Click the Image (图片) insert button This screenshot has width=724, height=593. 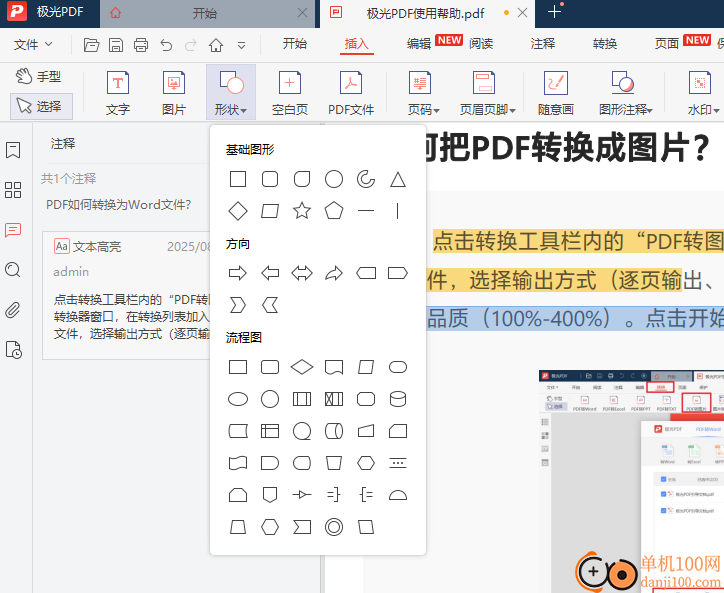[x=174, y=93]
